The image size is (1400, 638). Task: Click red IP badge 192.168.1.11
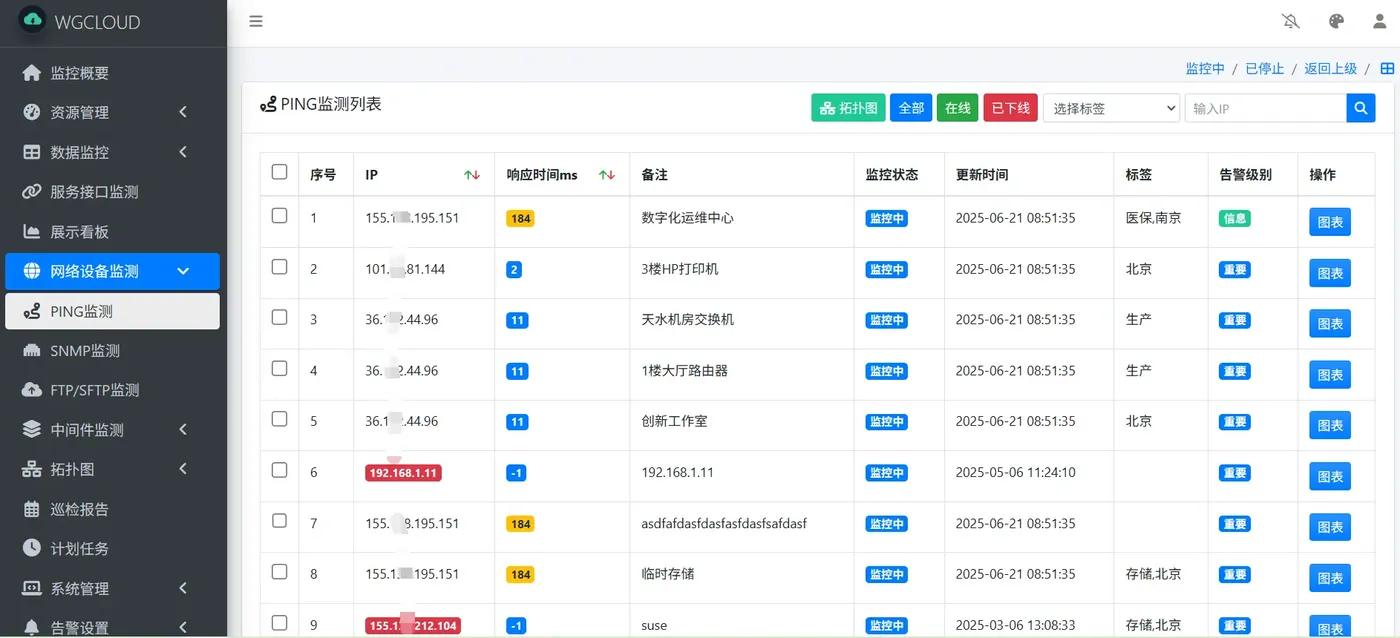404,473
